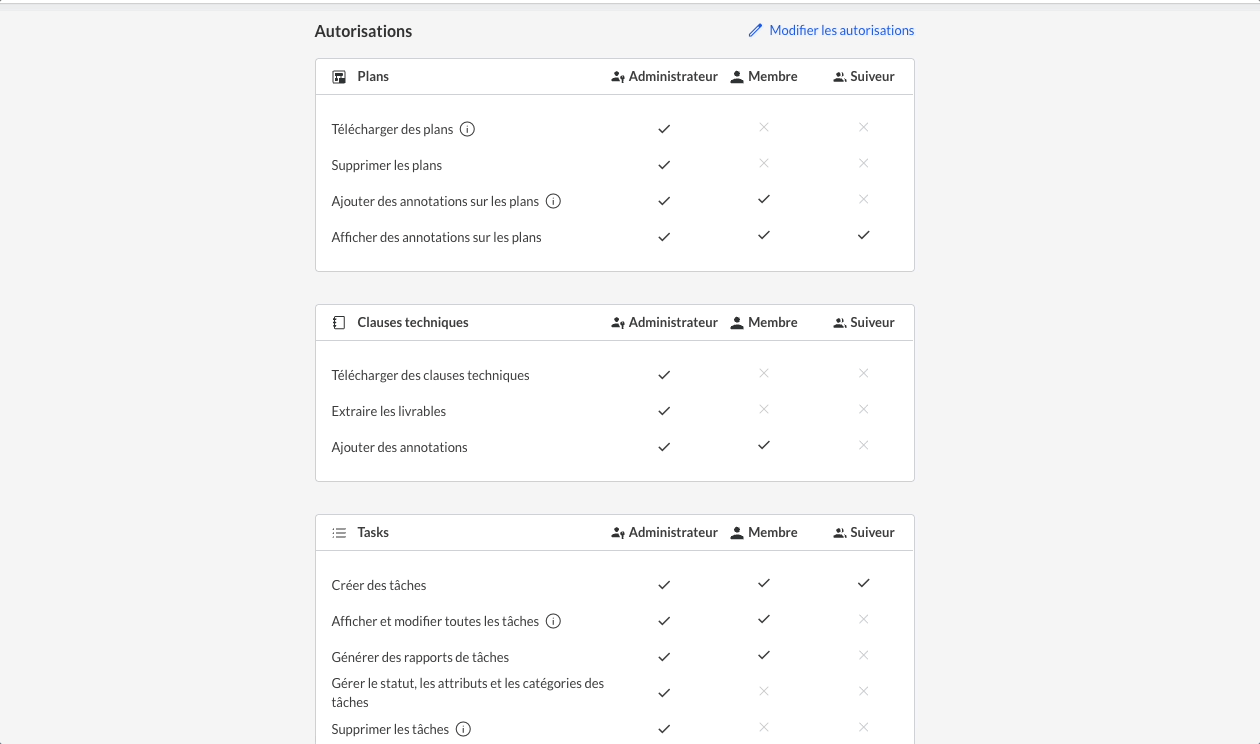
Task: Click Membre icon in Tasks header
Action: pos(737,533)
